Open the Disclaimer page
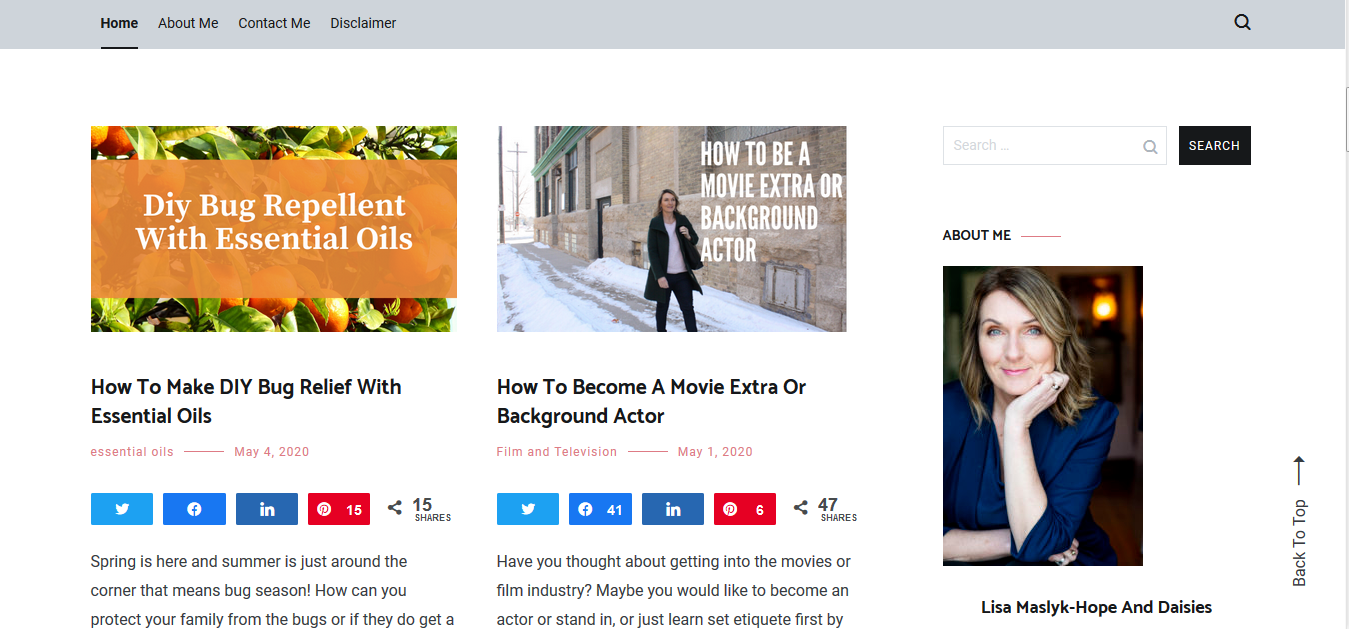 pyautogui.click(x=363, y=23)
